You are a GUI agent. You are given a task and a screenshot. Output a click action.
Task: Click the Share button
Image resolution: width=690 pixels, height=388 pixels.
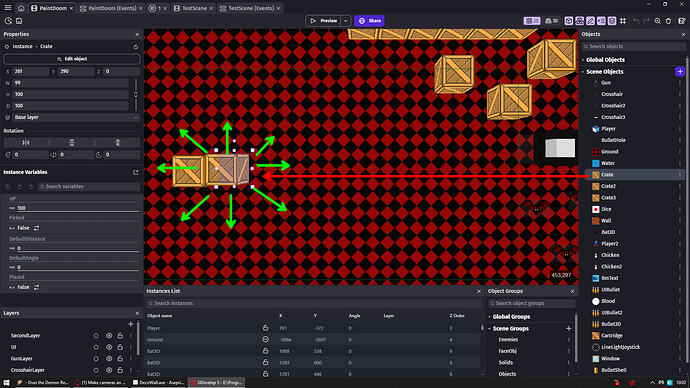(x=369, y=21)
